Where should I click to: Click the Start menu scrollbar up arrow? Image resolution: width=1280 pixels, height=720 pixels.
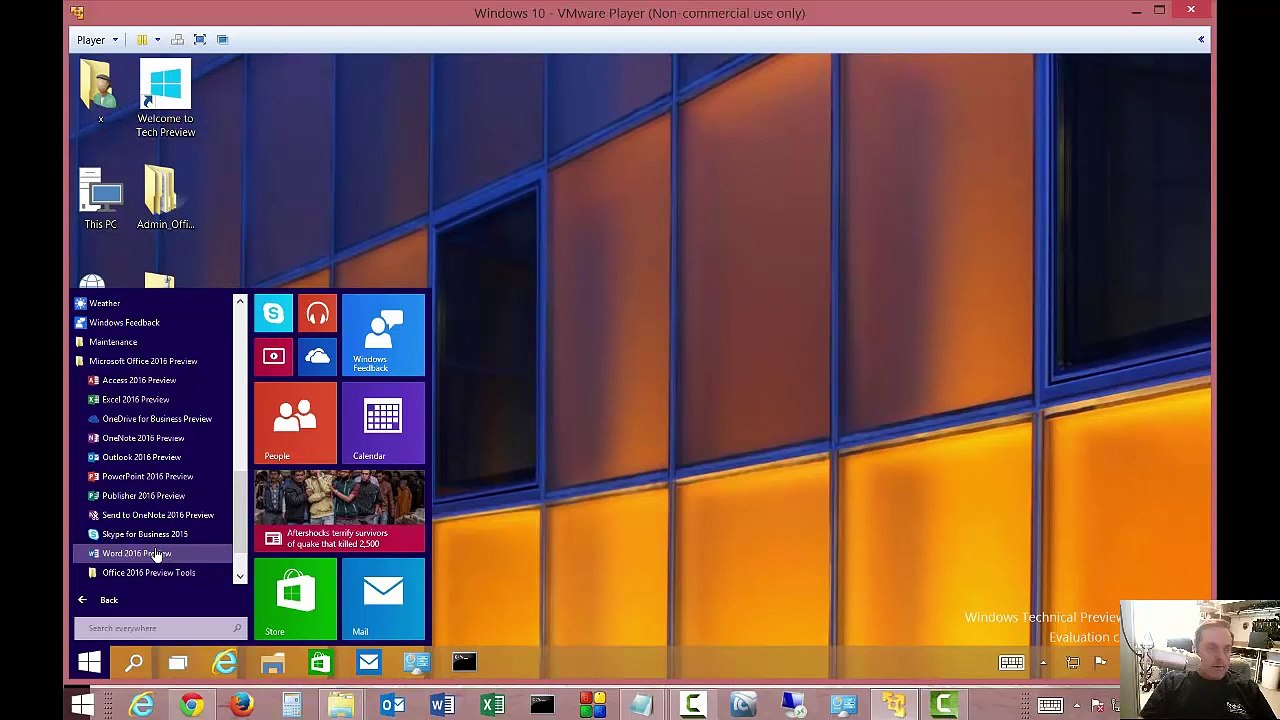pos(240,301)
